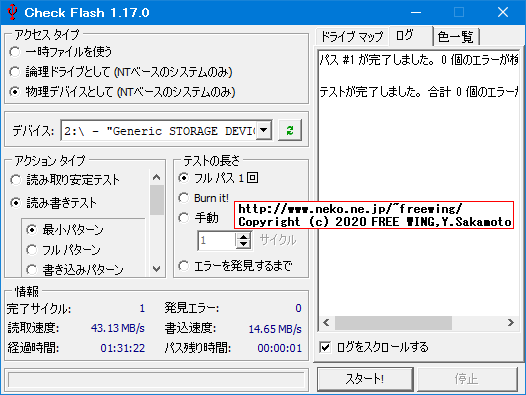Click the write speed value 14.65 MB/s

[x=275, y=329]
